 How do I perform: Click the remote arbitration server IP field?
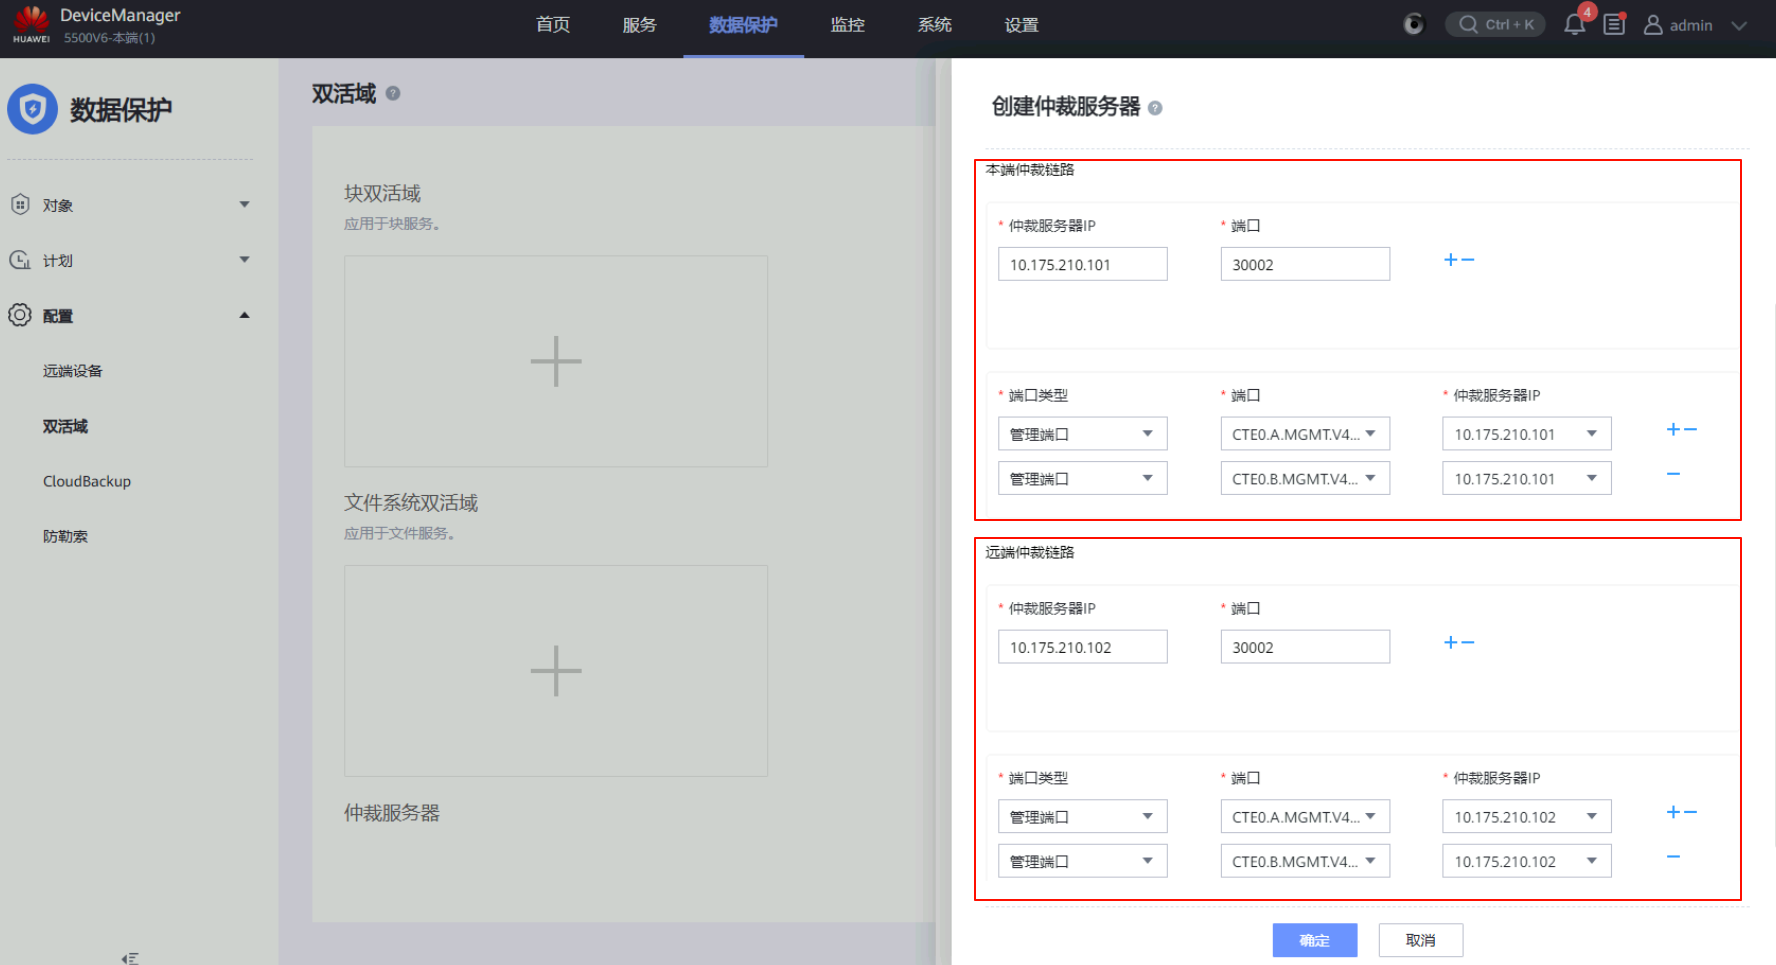(1082, 647)
